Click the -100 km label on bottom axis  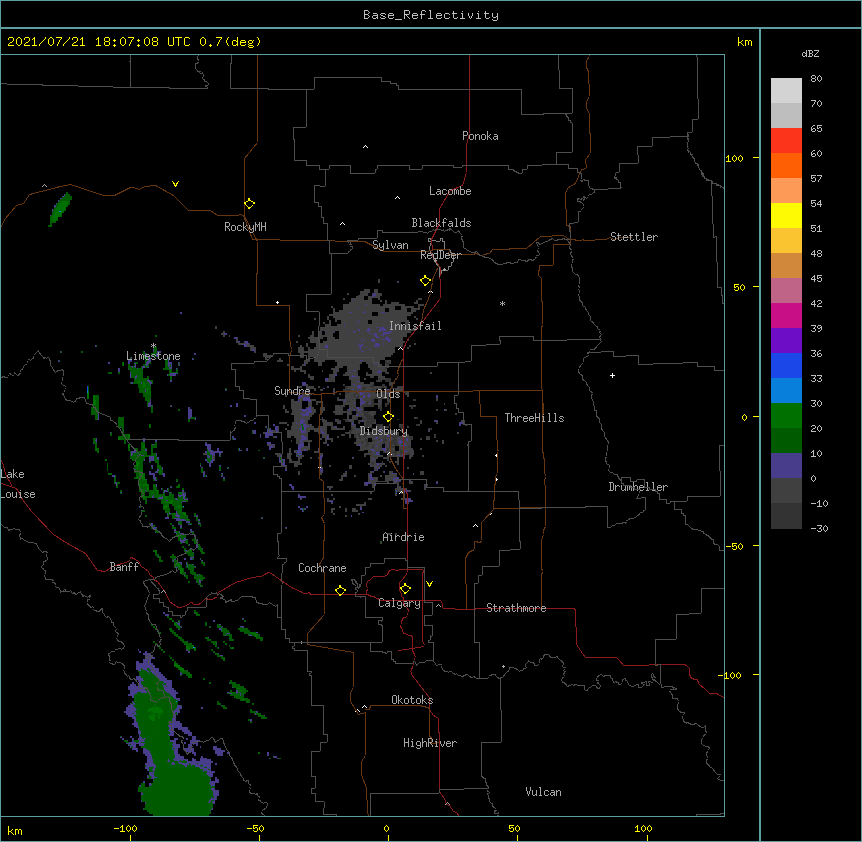(x=125, y=828)
